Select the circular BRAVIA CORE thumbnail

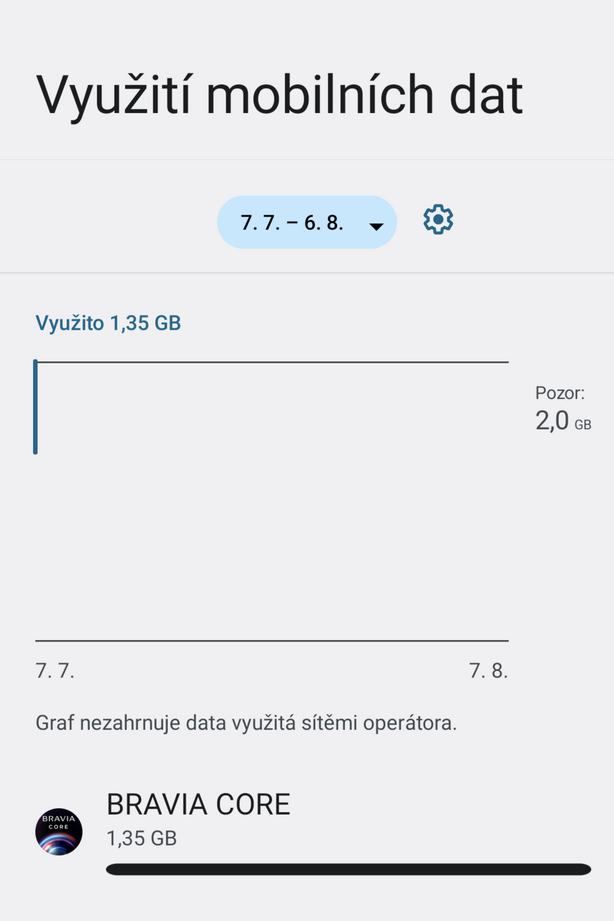[58, 830]
